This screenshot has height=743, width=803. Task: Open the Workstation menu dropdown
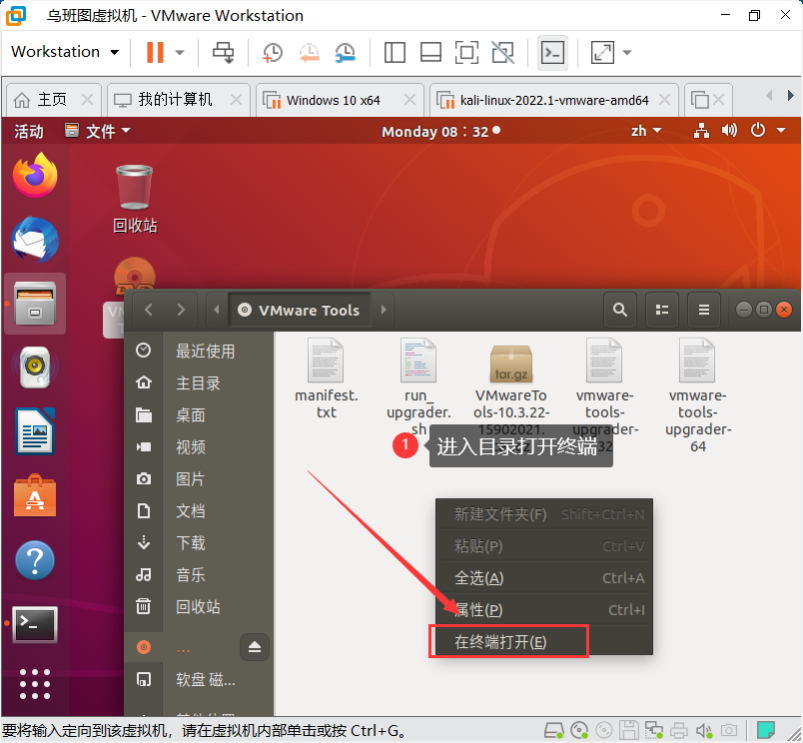(x=65, y=52)
